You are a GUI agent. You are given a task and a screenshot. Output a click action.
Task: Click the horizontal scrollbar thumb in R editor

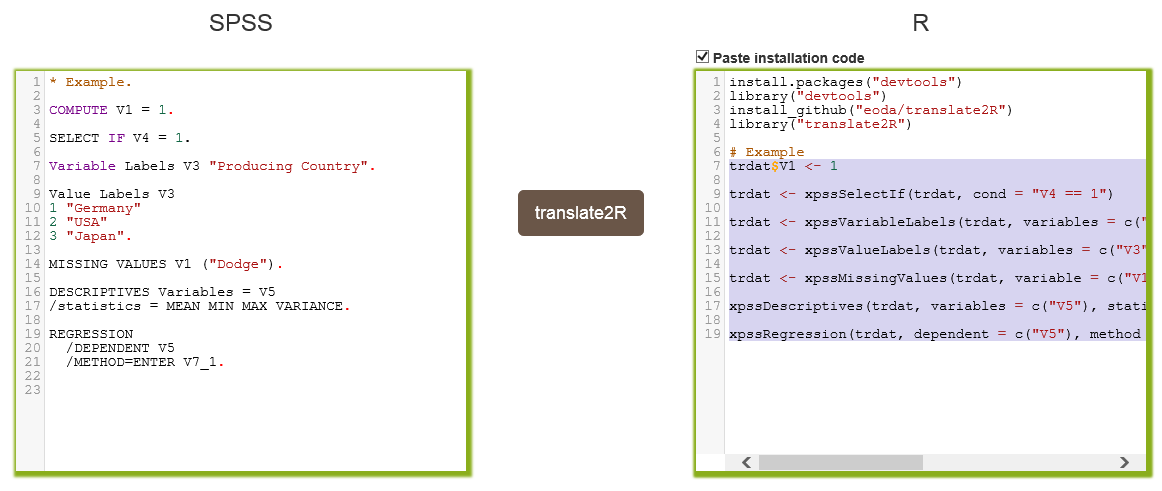(840, 462)
